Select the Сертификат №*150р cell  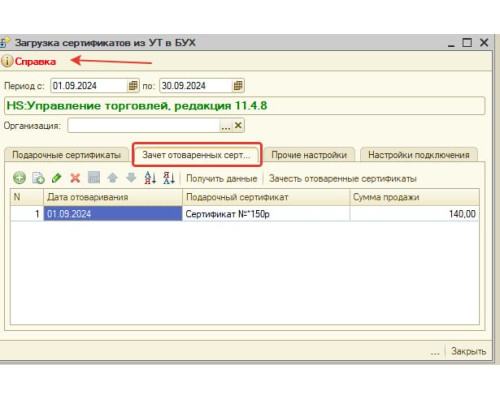(266, 214)
